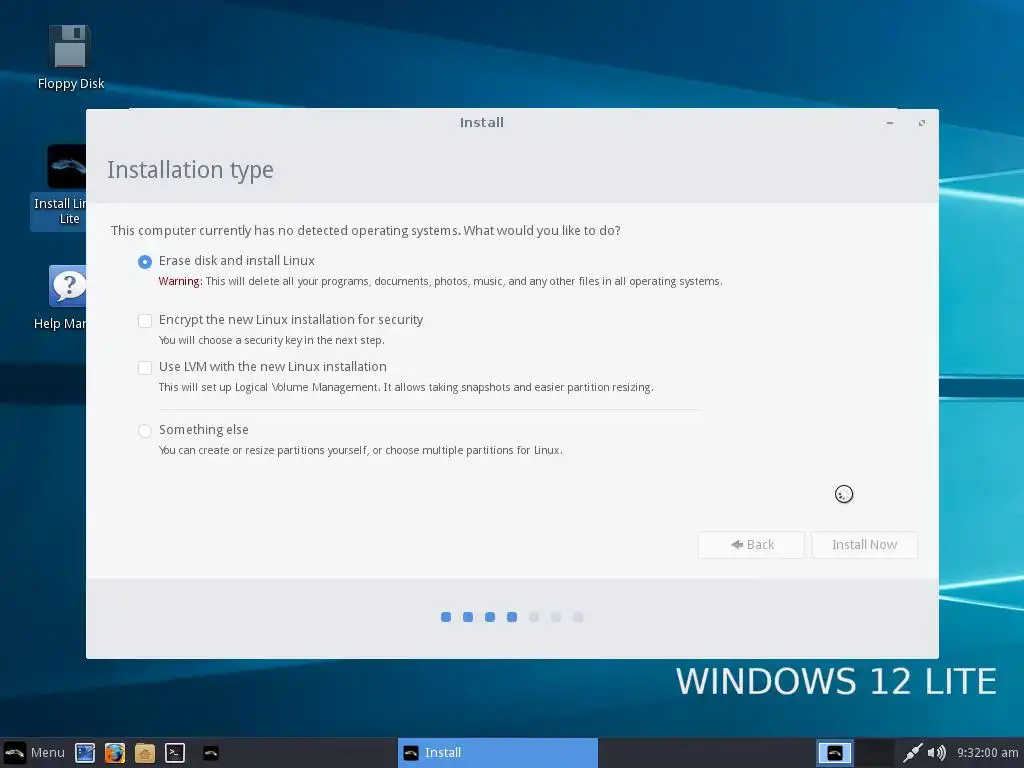Screen dimensions: 1024x768
Task: Click text about choosing a security key
Action: click(x=272, y=340)
